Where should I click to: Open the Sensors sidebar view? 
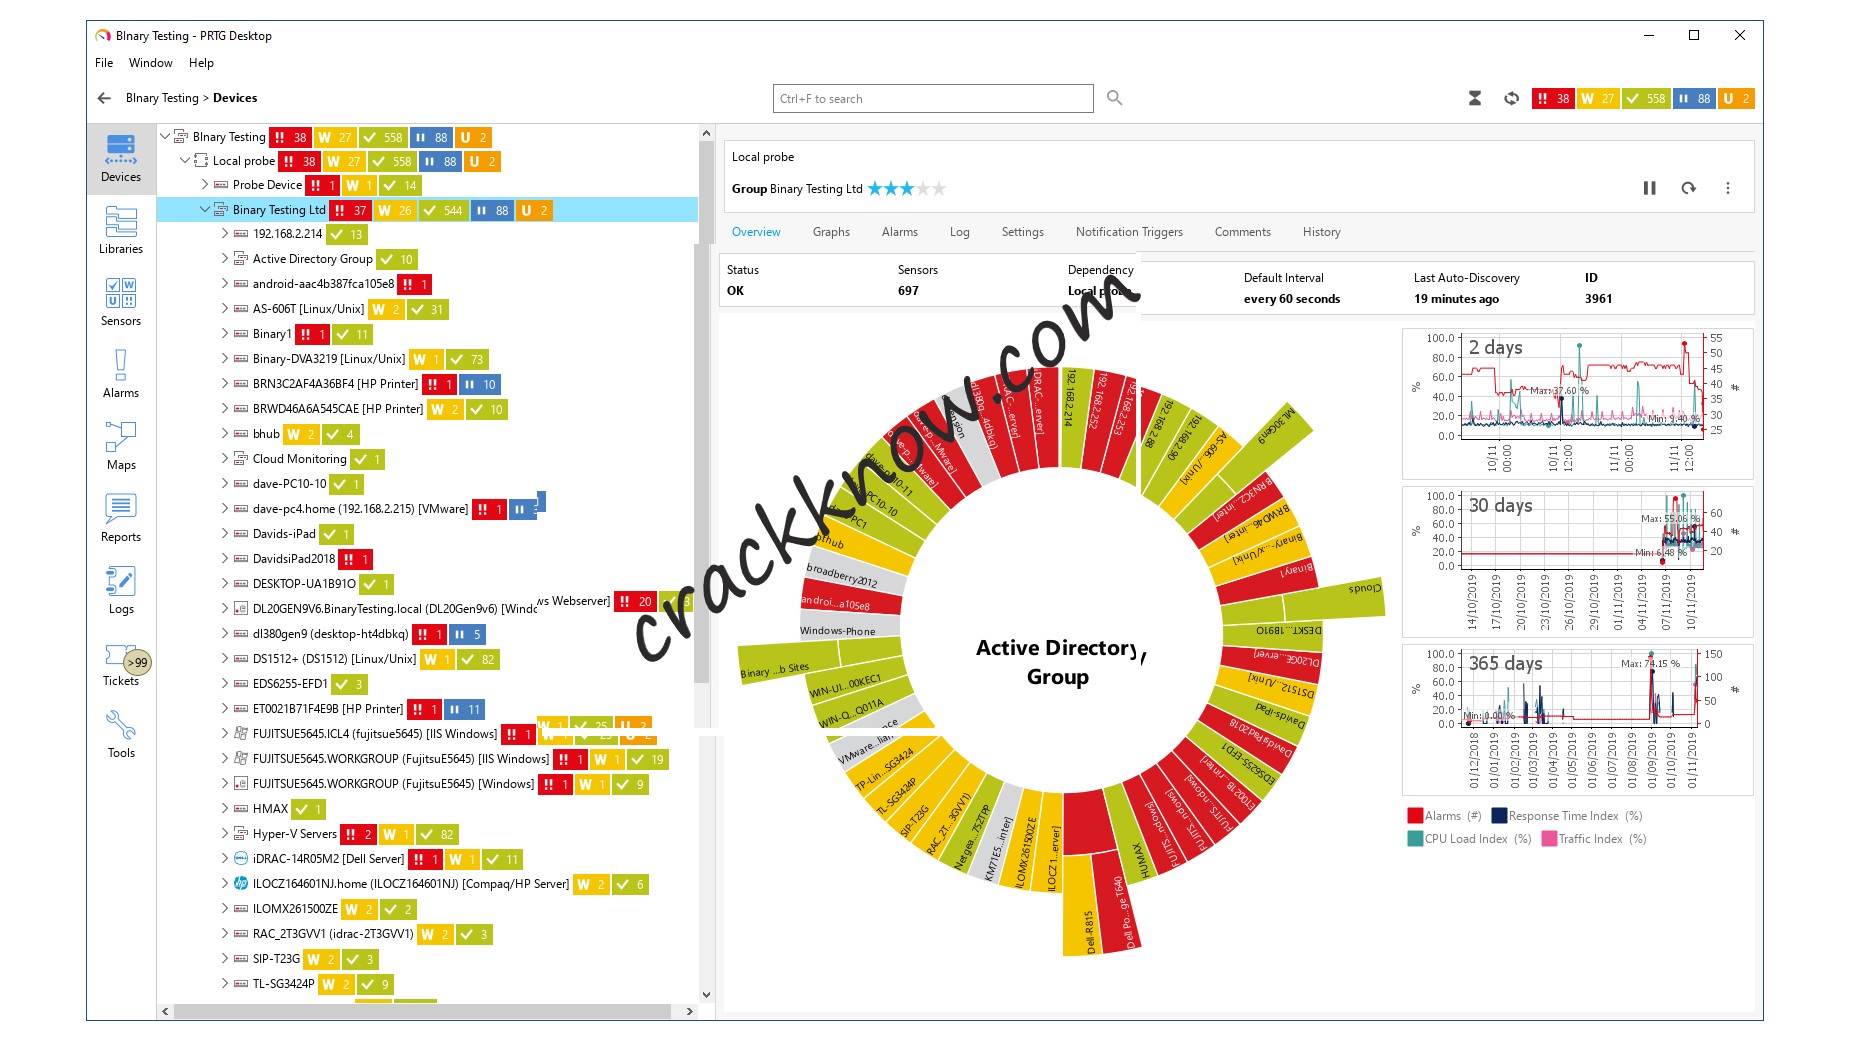(x=121, y=301)
